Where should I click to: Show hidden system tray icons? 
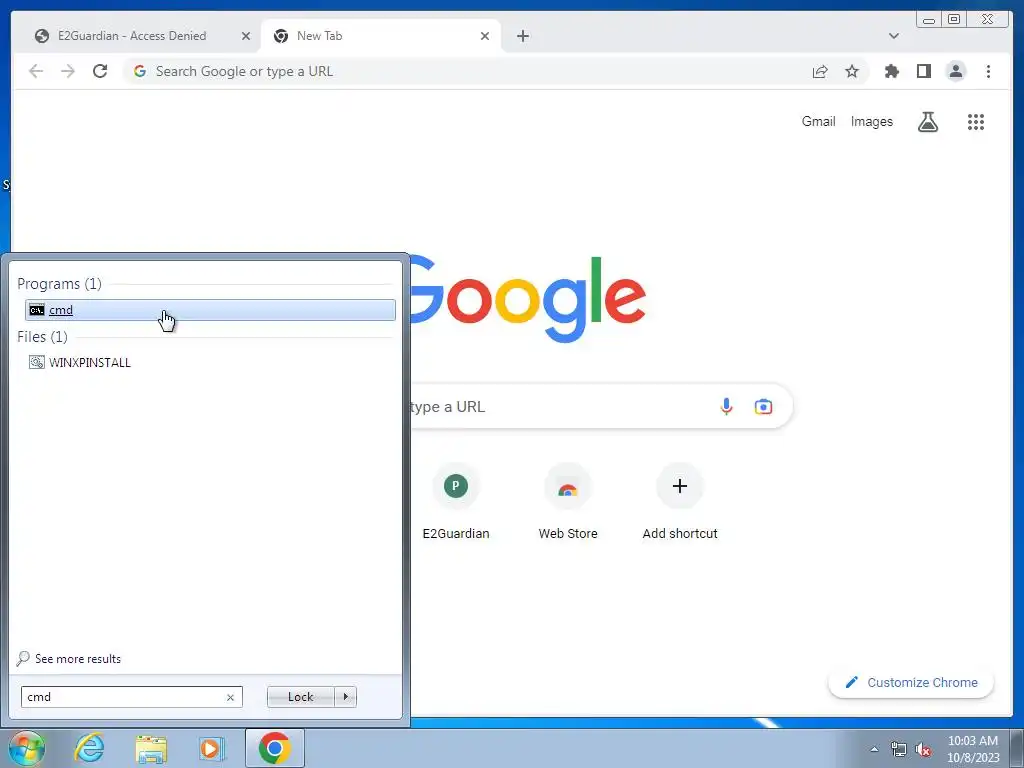click(x=874, y=749)
